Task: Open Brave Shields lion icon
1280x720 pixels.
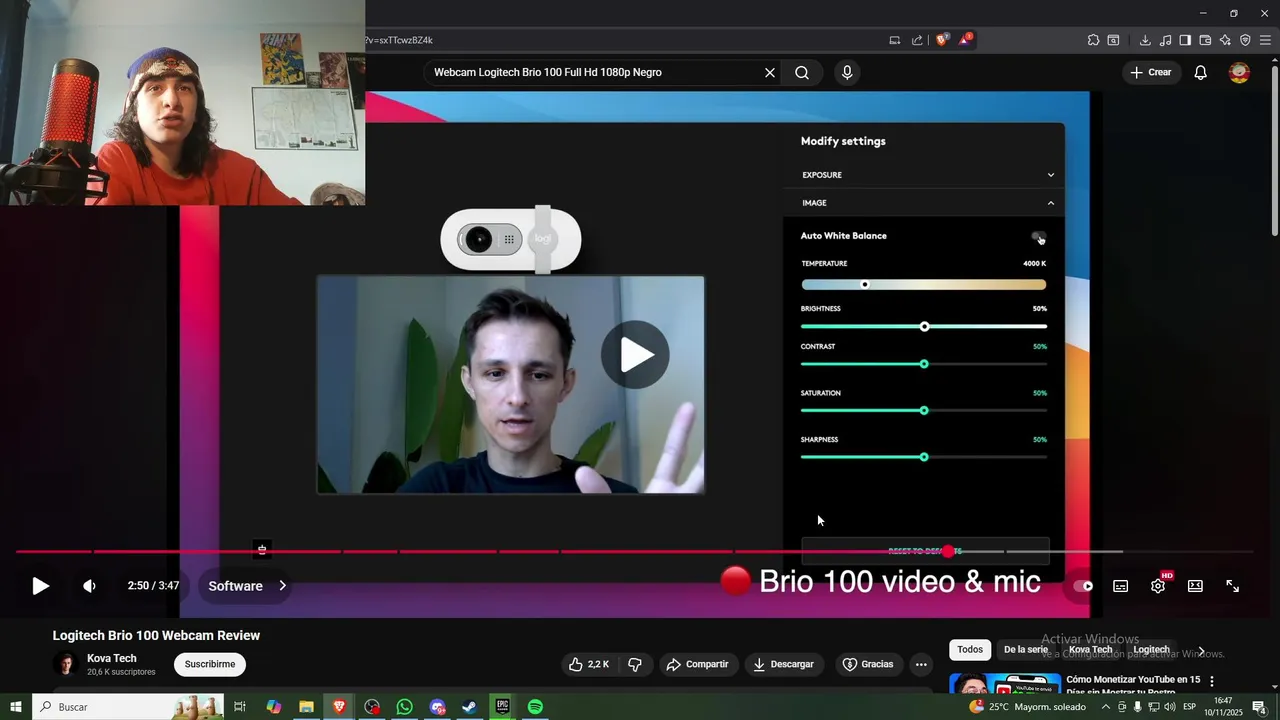Action: [941, 40]
